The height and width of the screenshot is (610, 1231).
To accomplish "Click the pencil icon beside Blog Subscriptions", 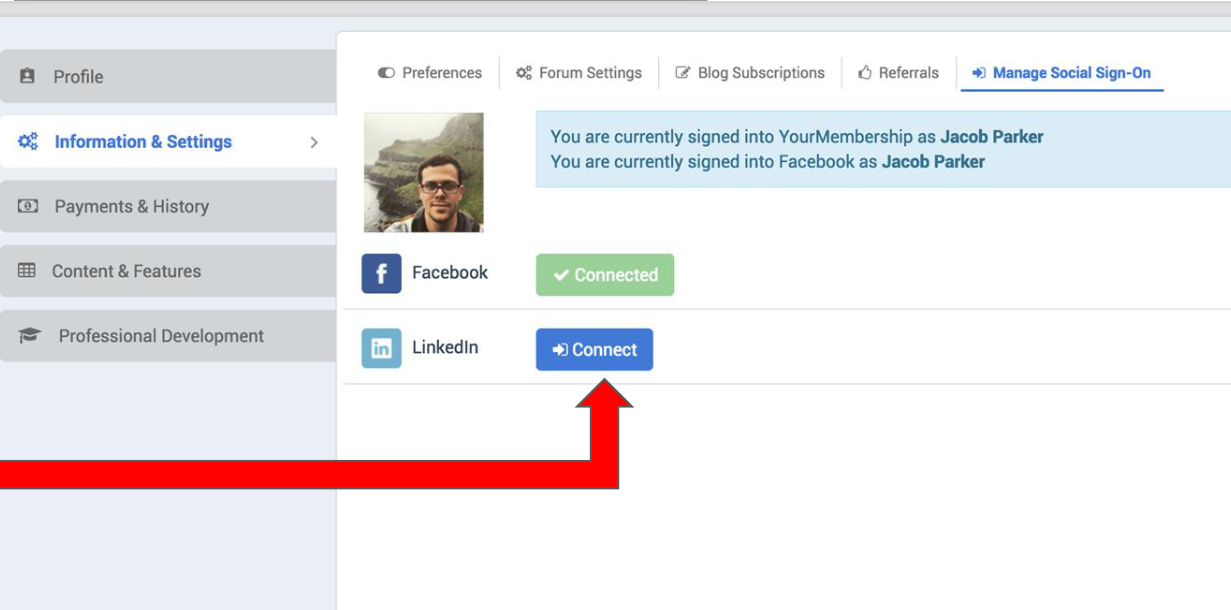I will point(683,73).
